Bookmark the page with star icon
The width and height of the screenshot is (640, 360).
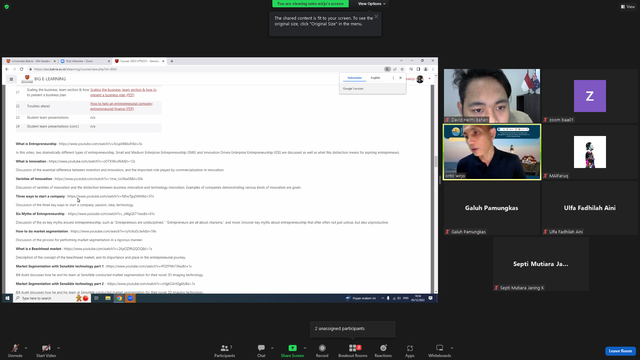(402, 69)
